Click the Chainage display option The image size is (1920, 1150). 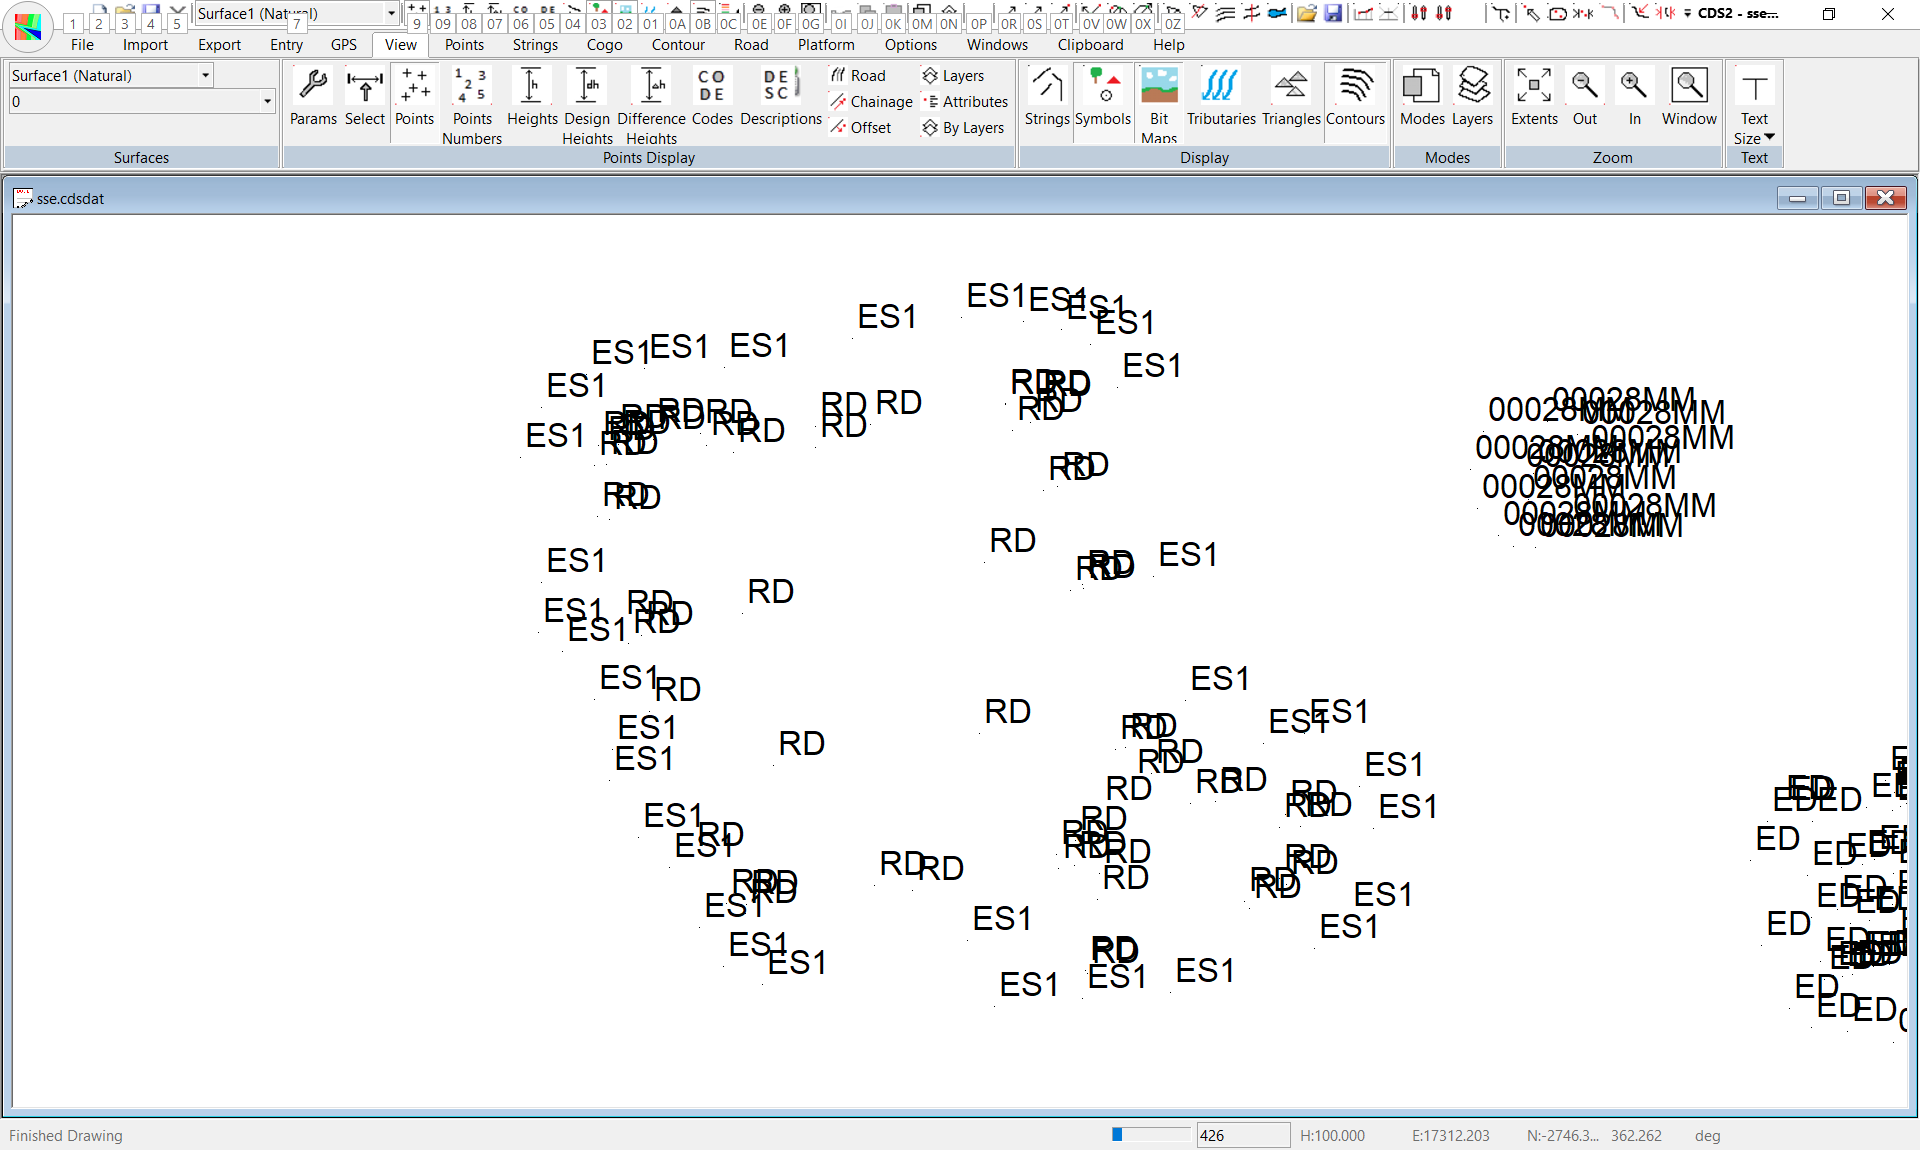872,102
